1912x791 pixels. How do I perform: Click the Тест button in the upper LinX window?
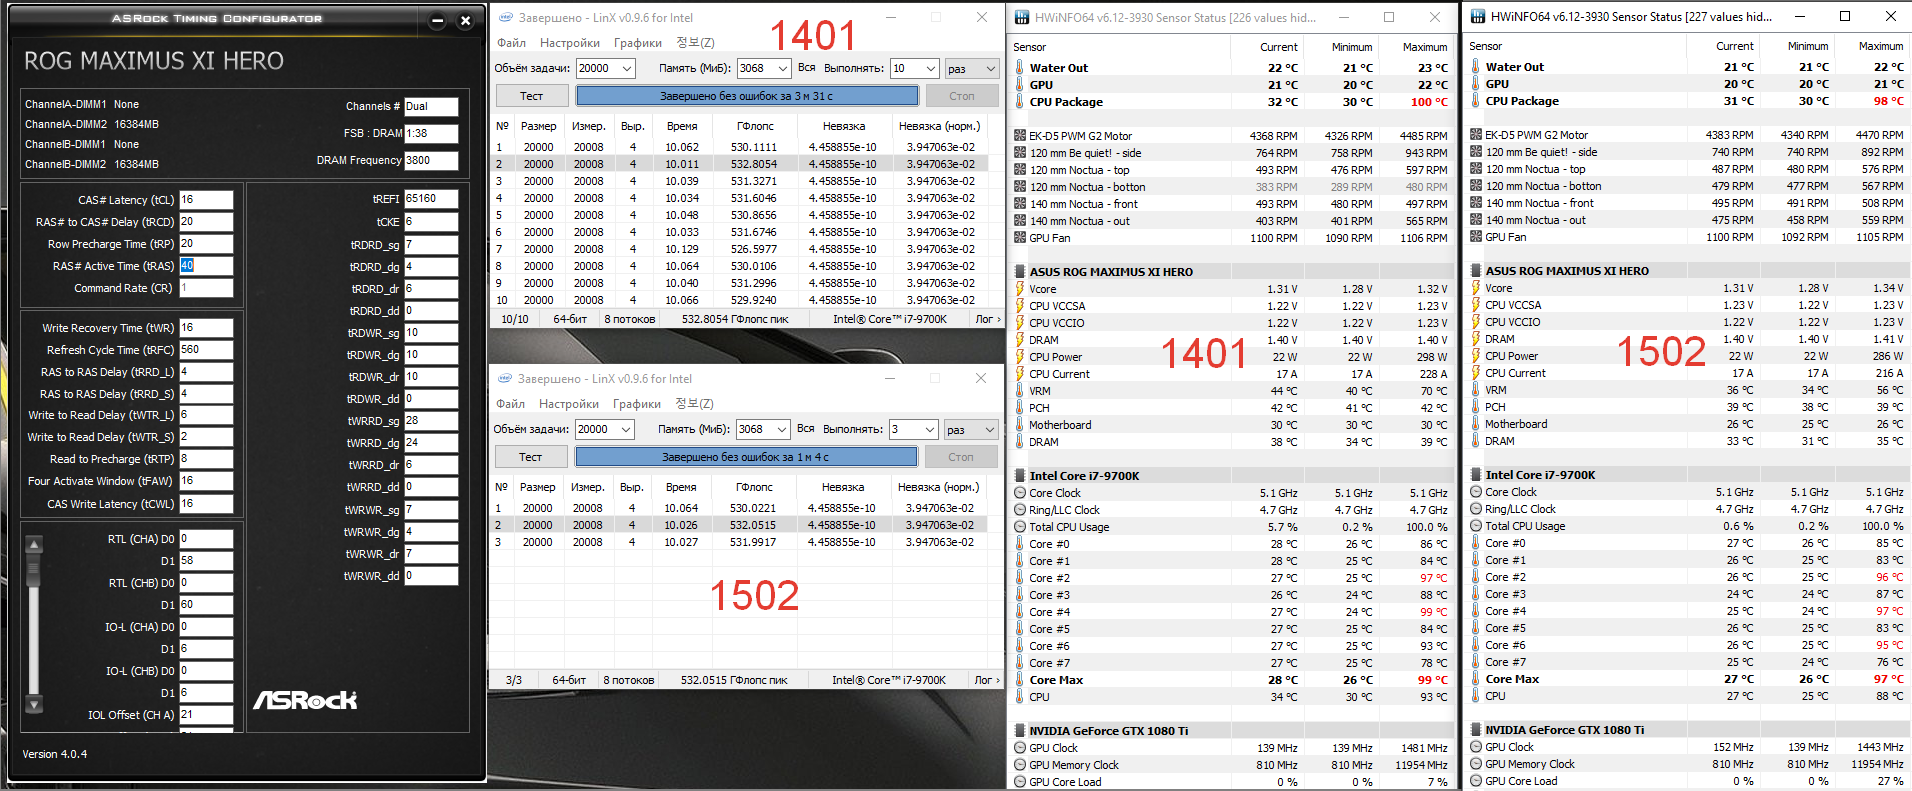531,96
